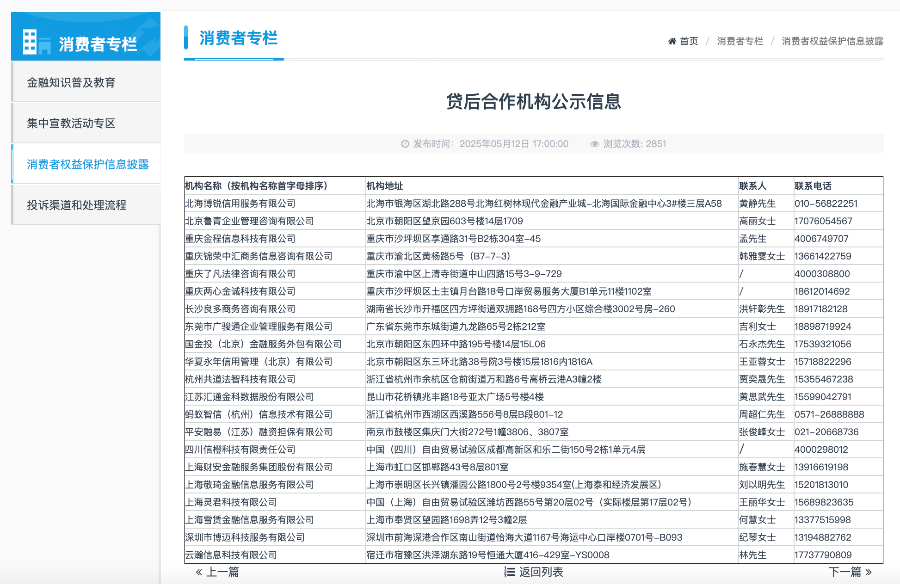Click 消费者权益保护信息披露 in breadcrumb
The width and height of the screenshot is (900, 584).
(x=832, y=41)
